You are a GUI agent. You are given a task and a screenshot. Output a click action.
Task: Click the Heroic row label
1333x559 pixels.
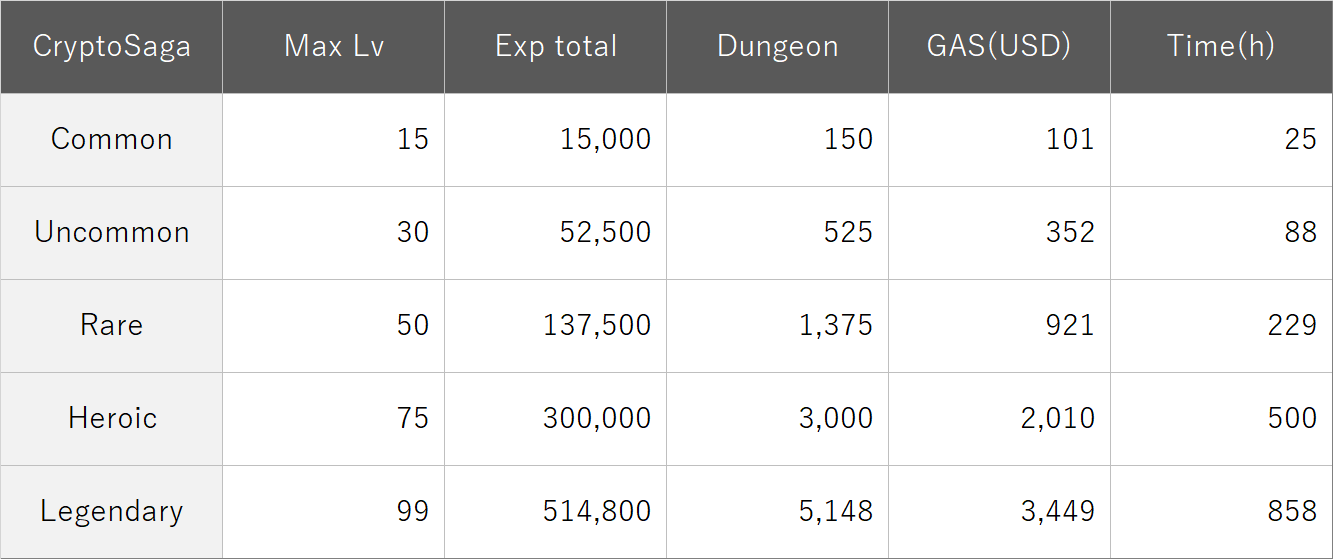(111, 419)
